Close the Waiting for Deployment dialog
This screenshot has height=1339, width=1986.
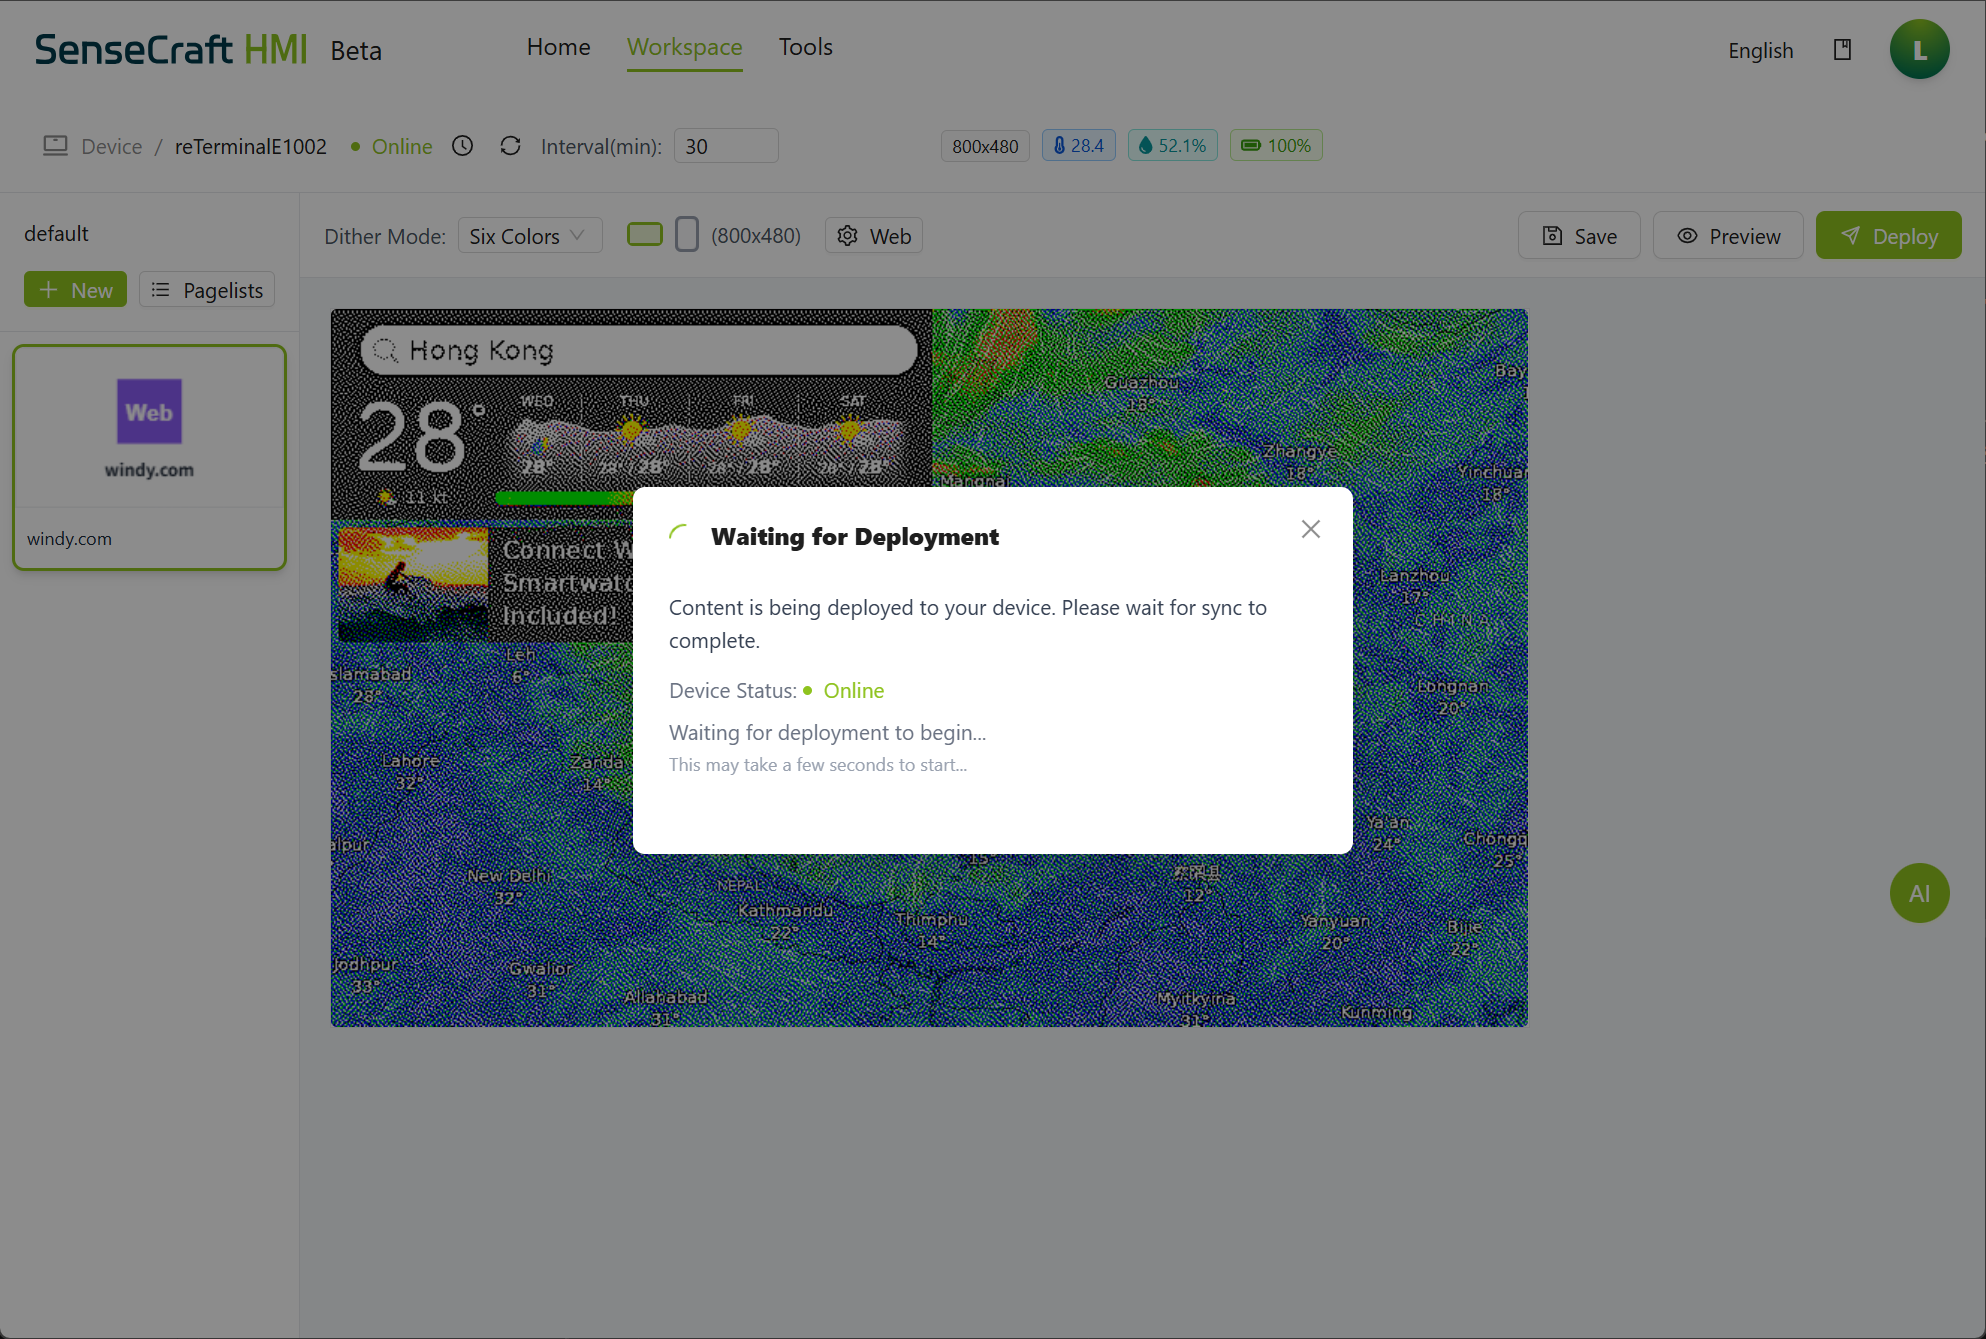(1310, 529)
